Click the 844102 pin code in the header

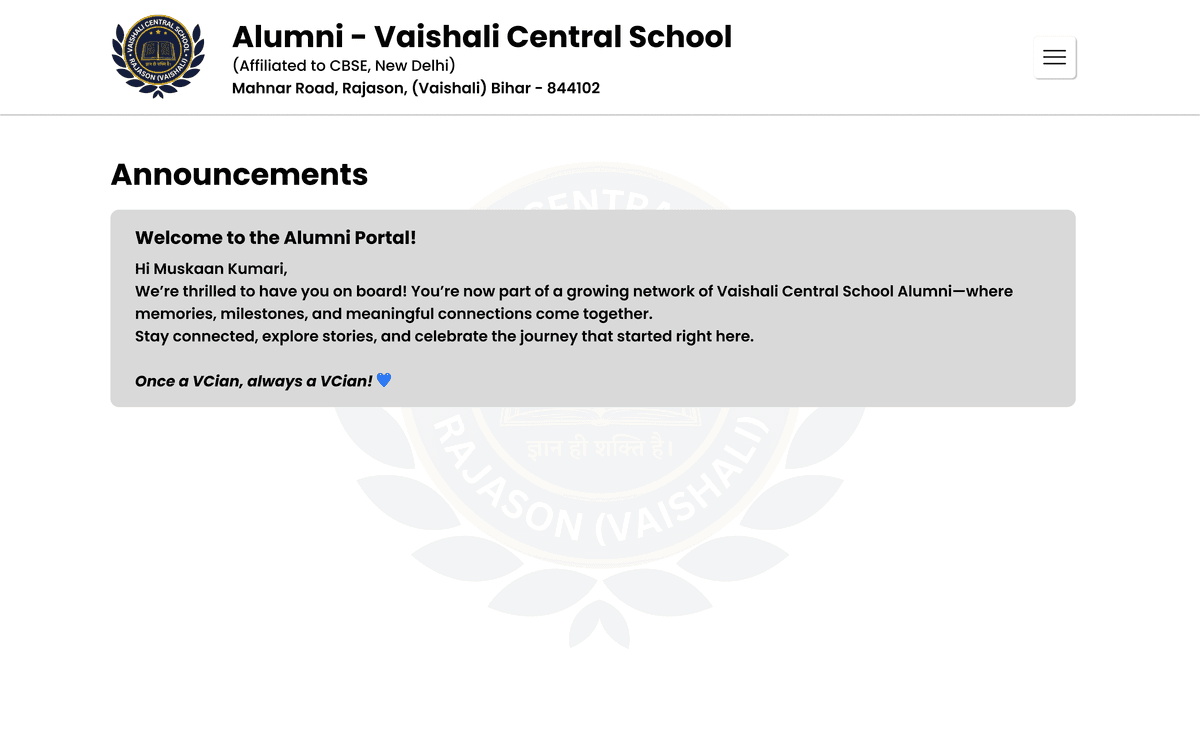[x=573, y=88]
